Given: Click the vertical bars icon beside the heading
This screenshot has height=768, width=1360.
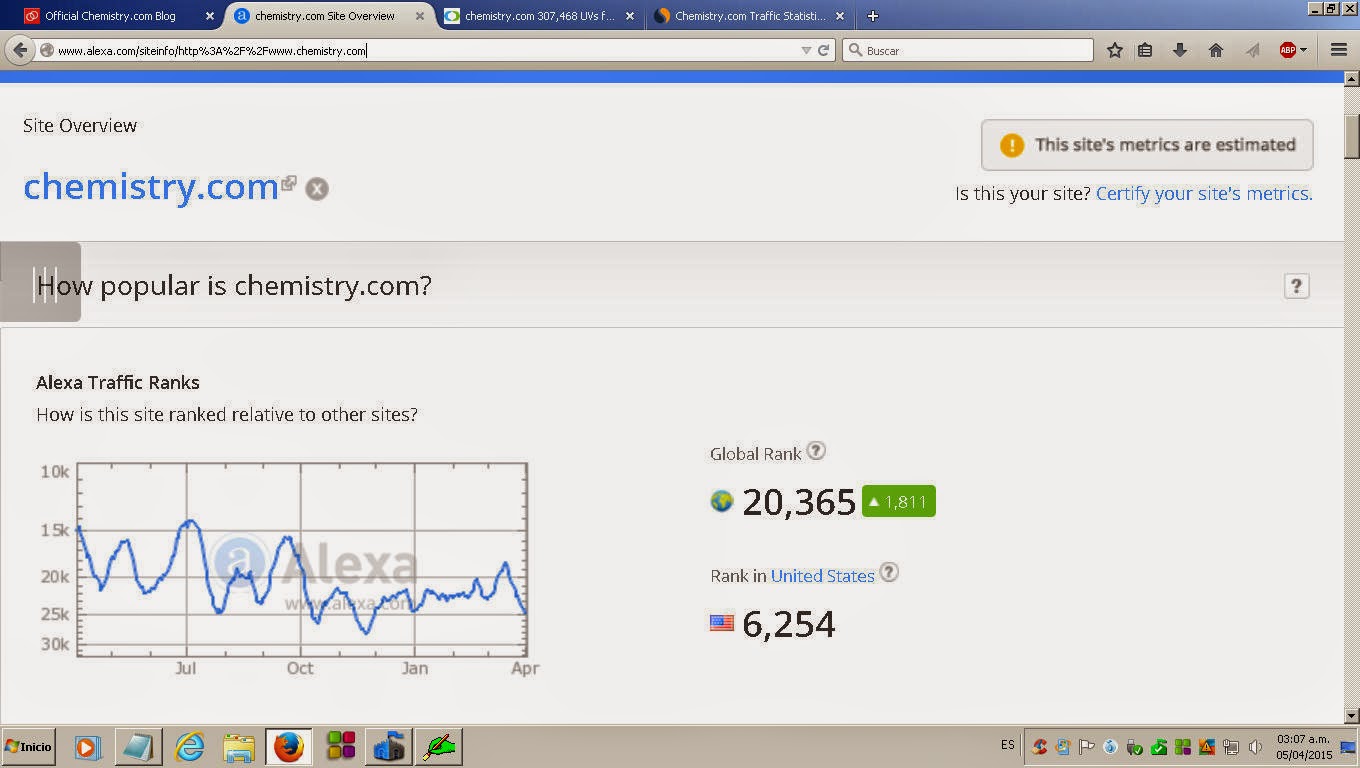Looking at the screenshot, I should pyautogui.click(x=40, y=282).
